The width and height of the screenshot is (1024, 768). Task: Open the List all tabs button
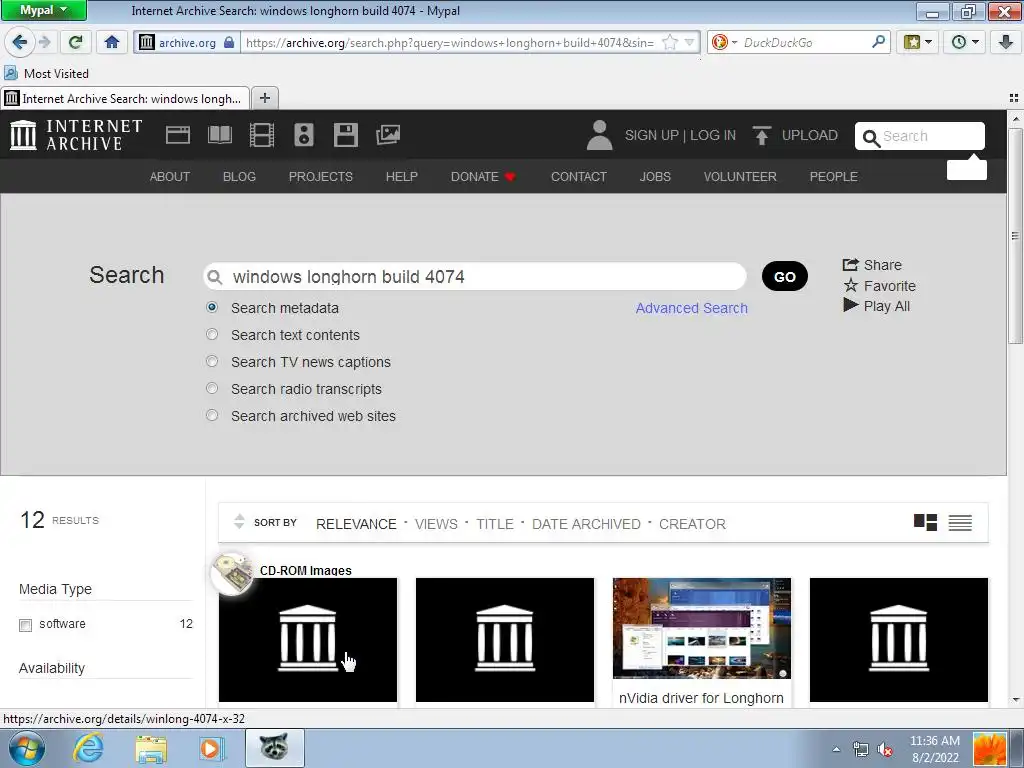[1014, 98]
